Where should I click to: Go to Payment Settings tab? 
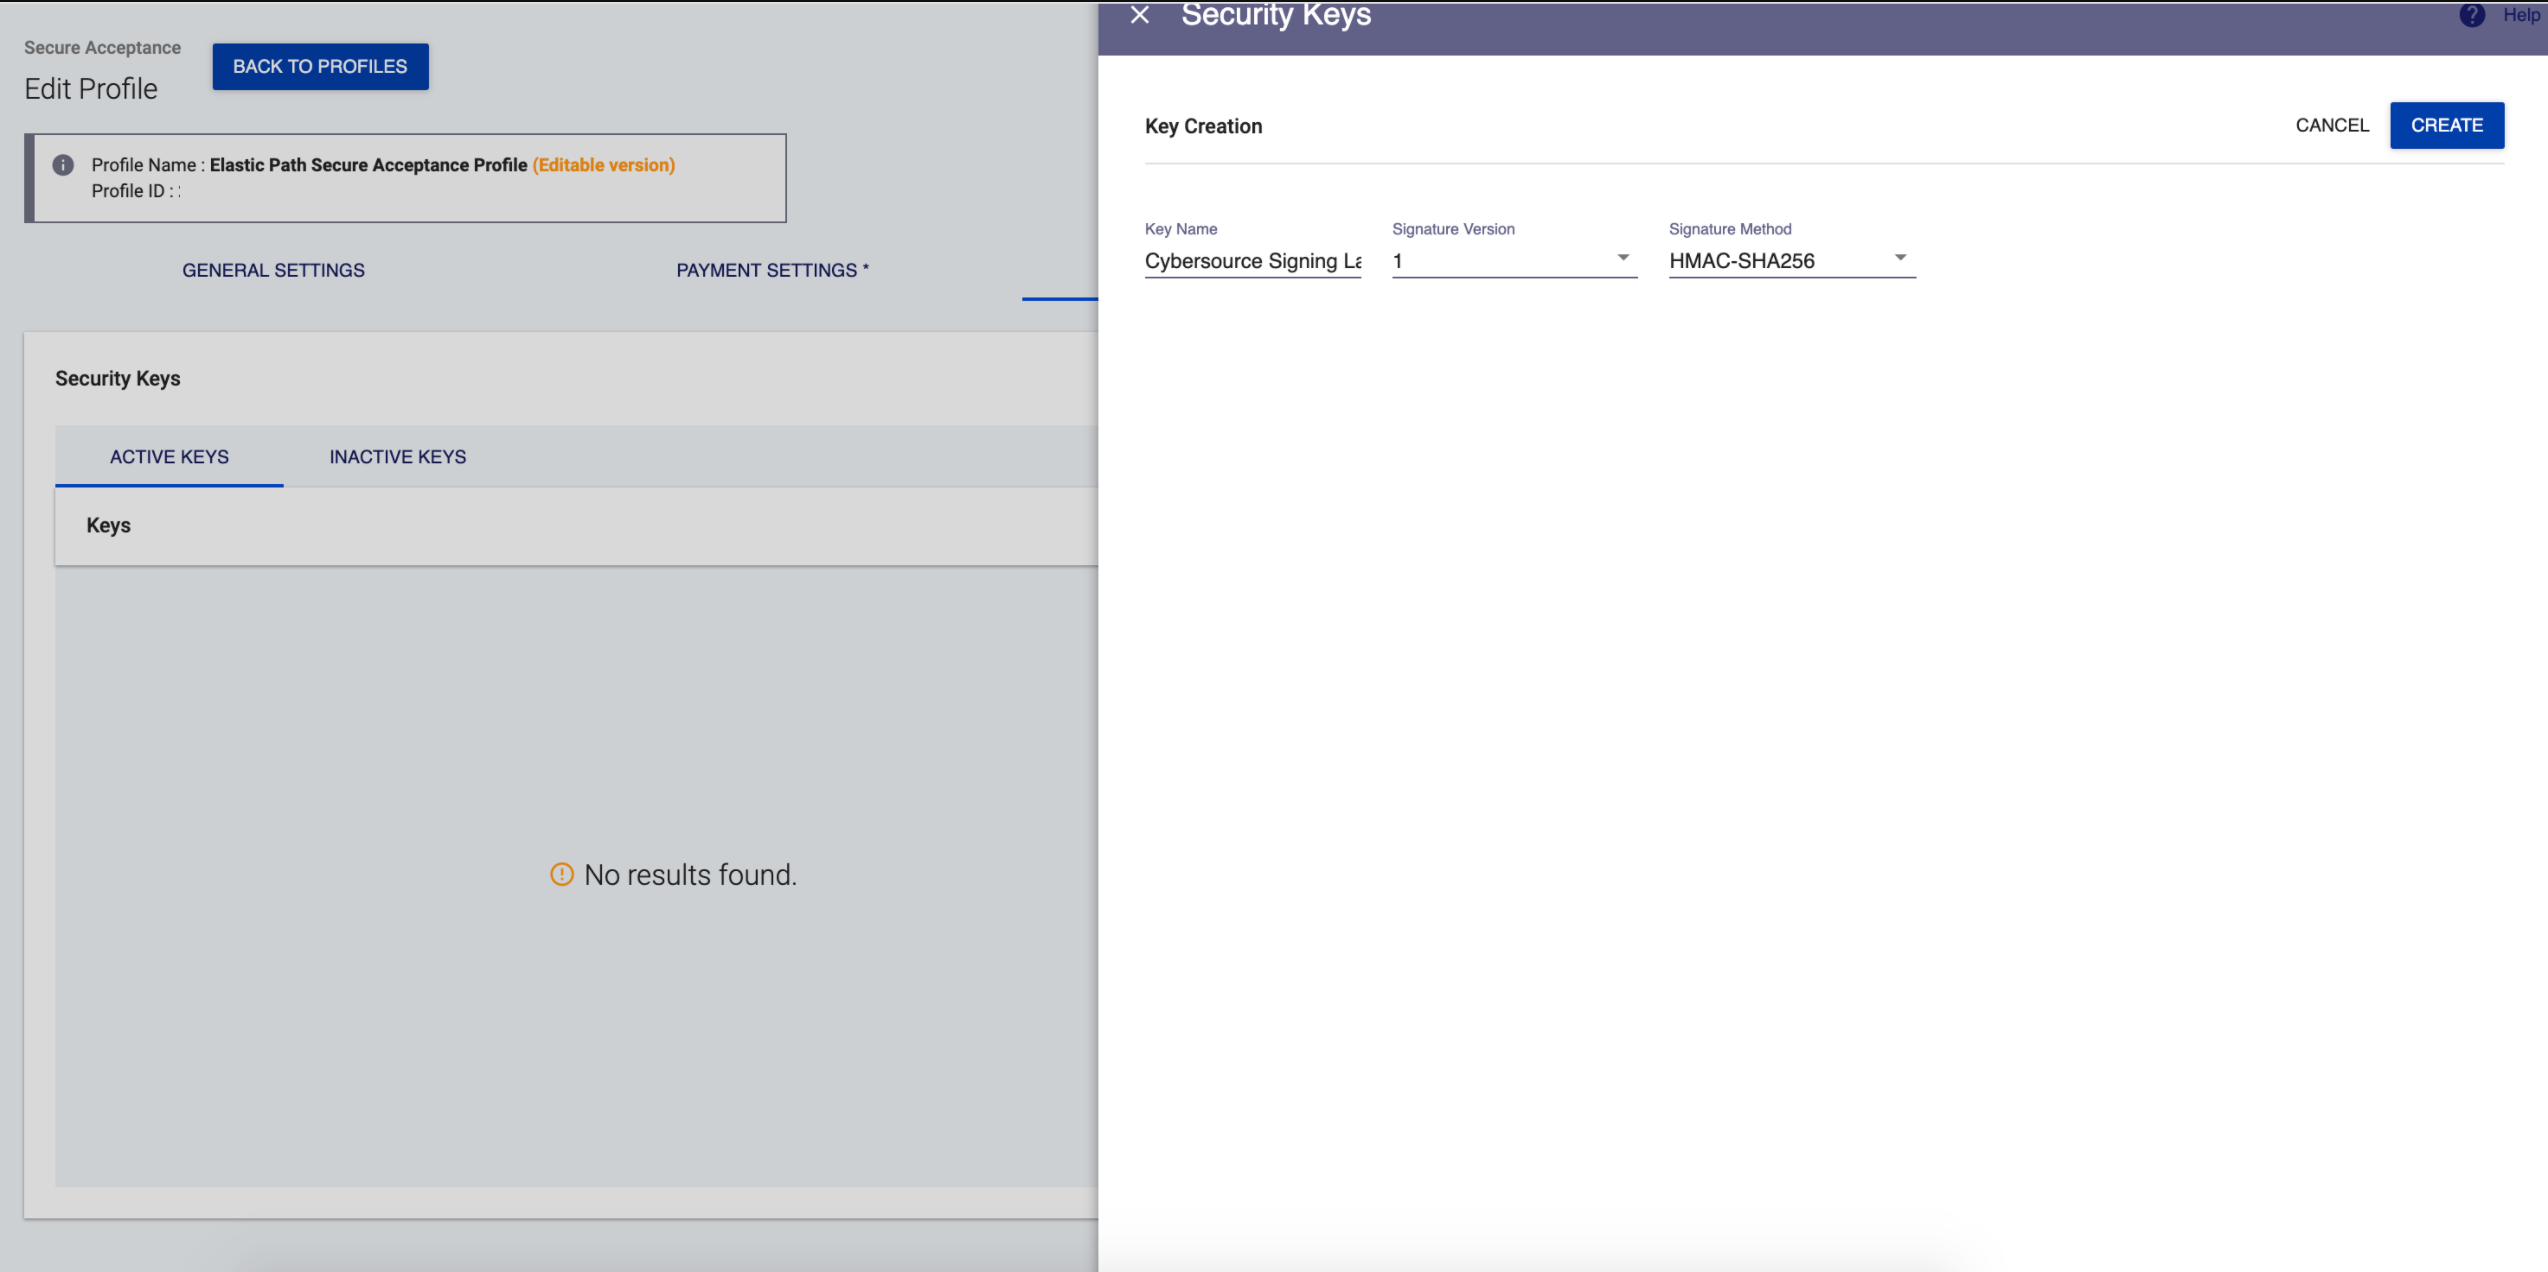click(x=772, y=270)
